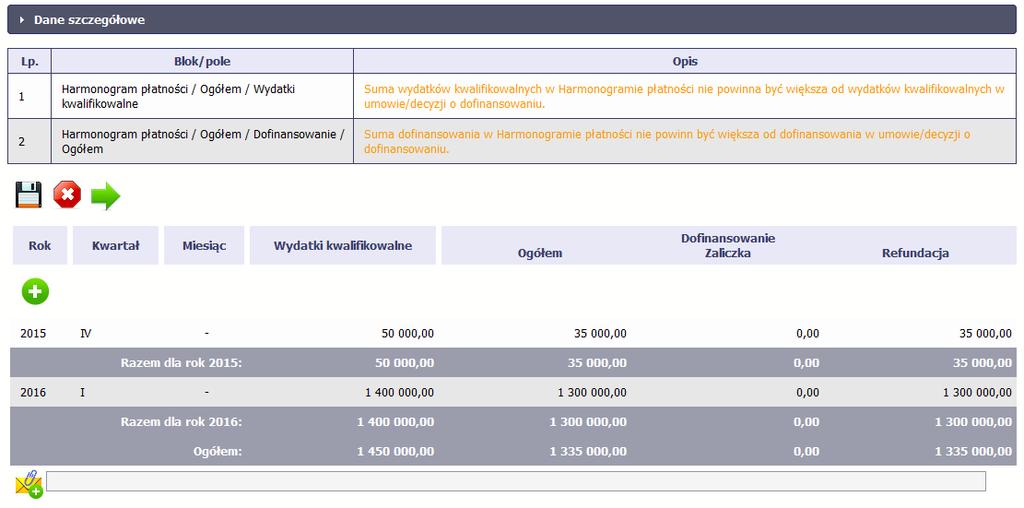Click the Dane szczegółowe header bar
The image size is (1024, 508).
pyautogui.click(x=512, y=20)
